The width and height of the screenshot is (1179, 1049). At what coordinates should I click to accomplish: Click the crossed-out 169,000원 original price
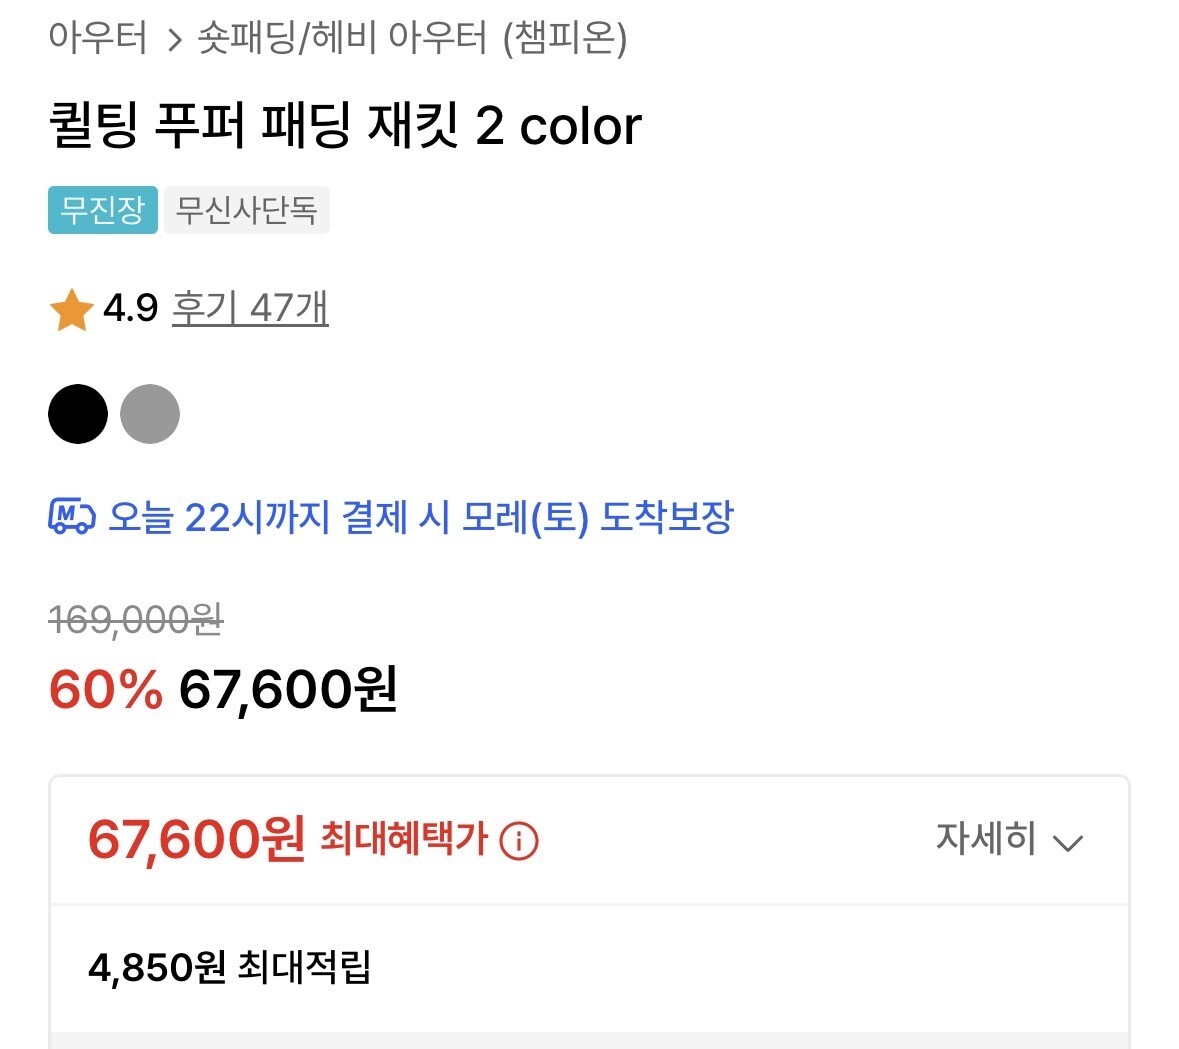pos(136,620)
